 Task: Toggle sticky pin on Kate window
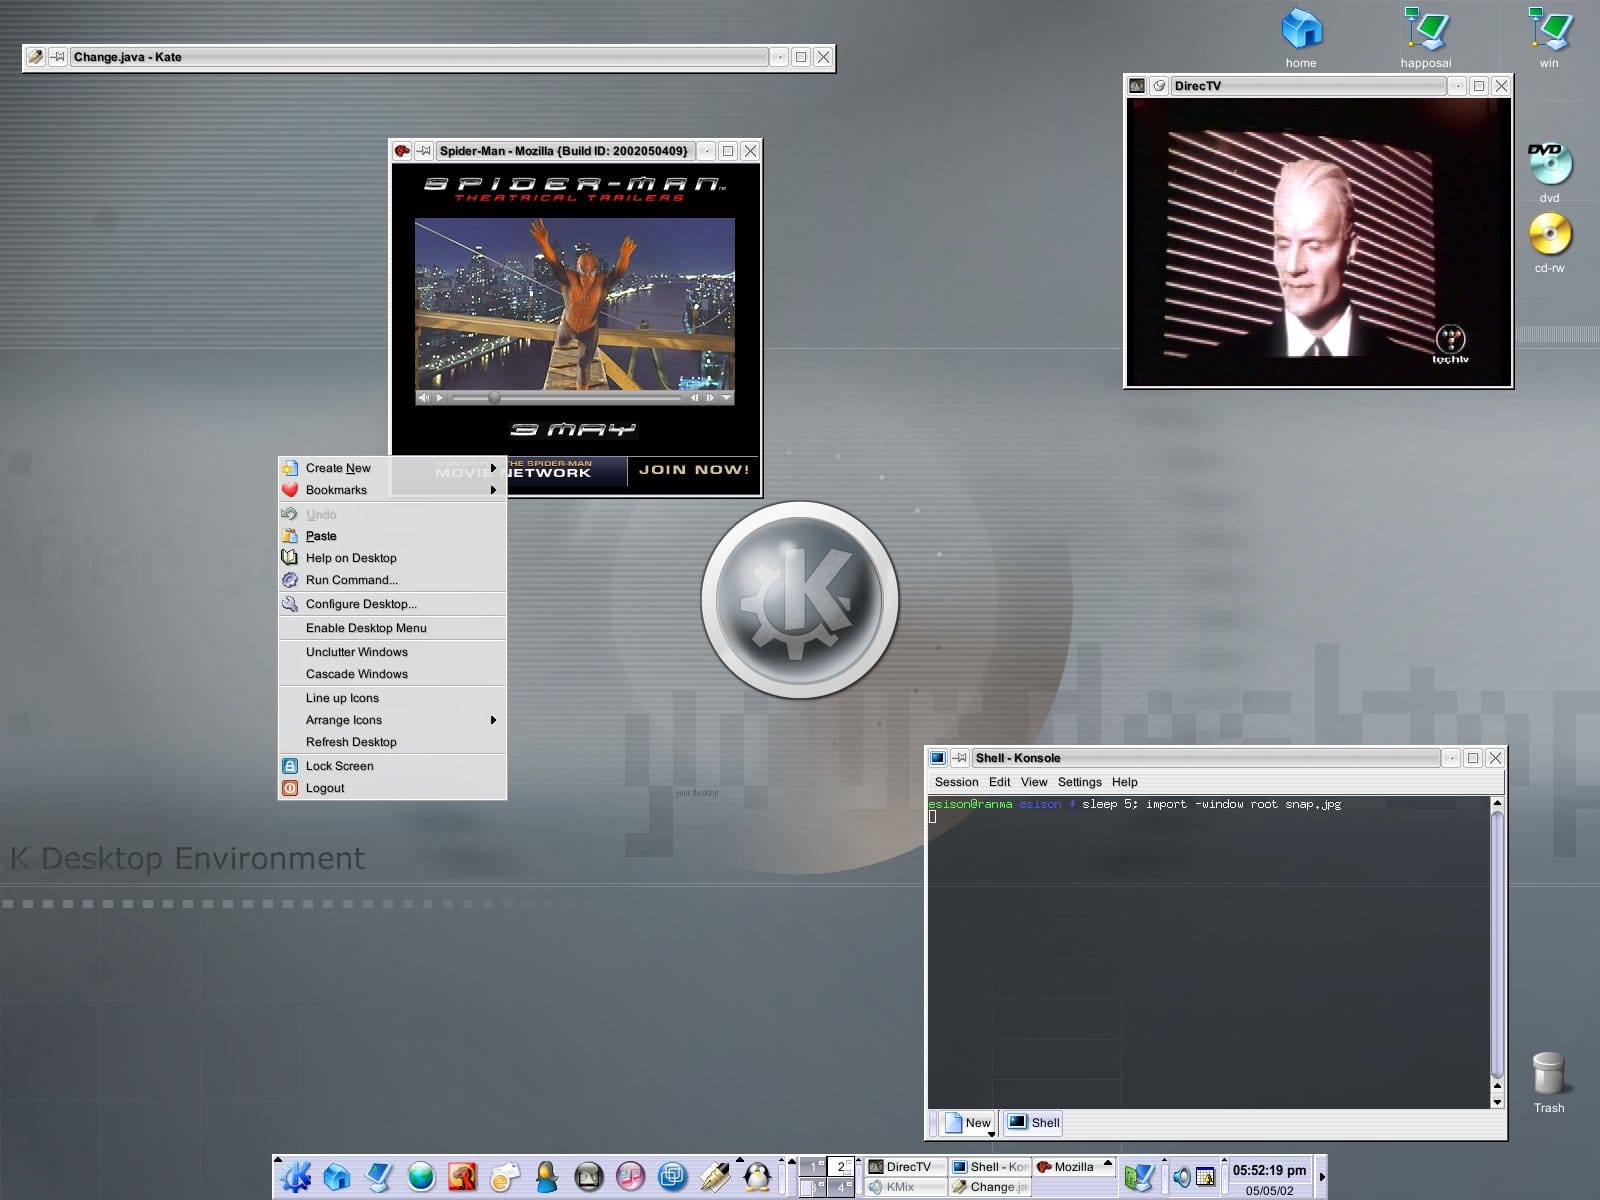(57, 57)
